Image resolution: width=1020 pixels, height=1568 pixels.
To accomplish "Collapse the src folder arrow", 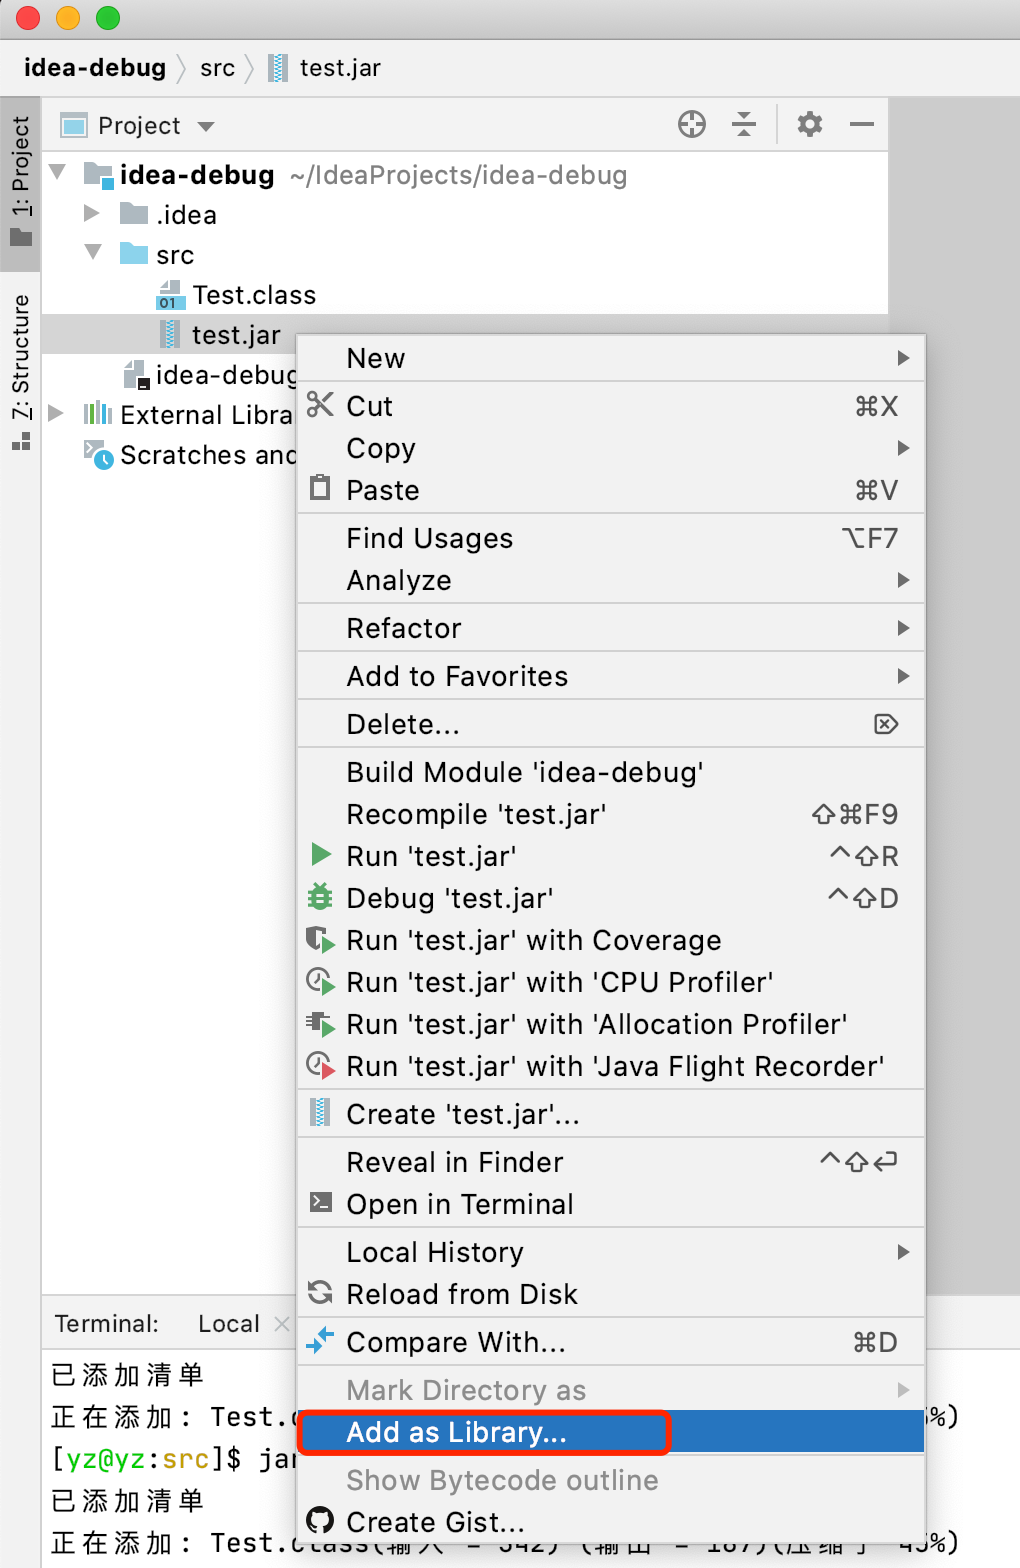I will [93, 253].
